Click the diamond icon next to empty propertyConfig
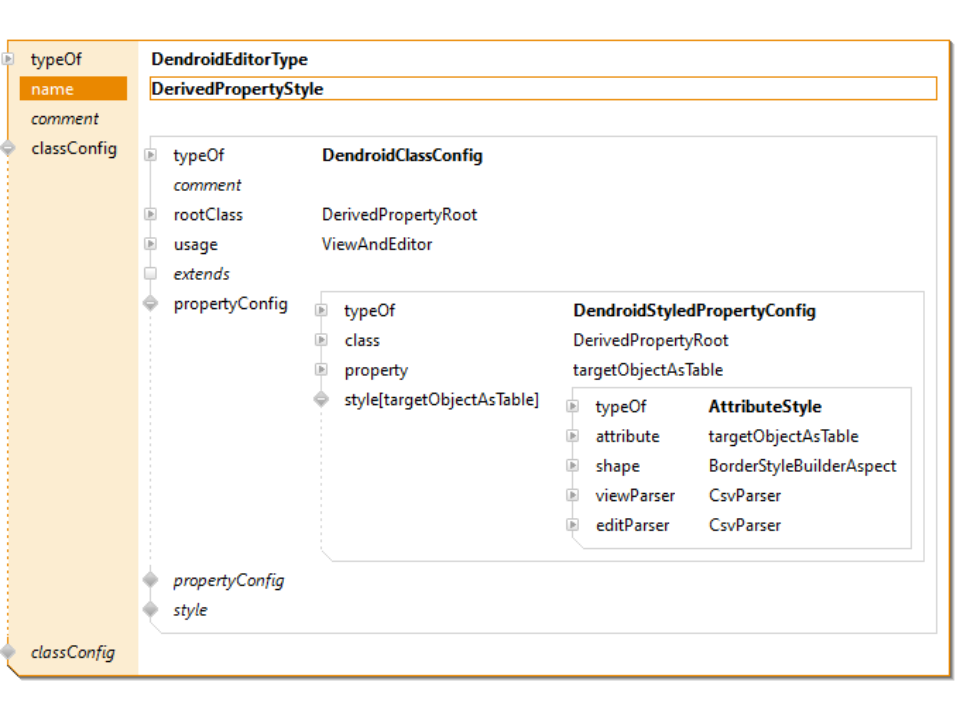The width and height of the screenshot is (960, 720). click(151, 580)
